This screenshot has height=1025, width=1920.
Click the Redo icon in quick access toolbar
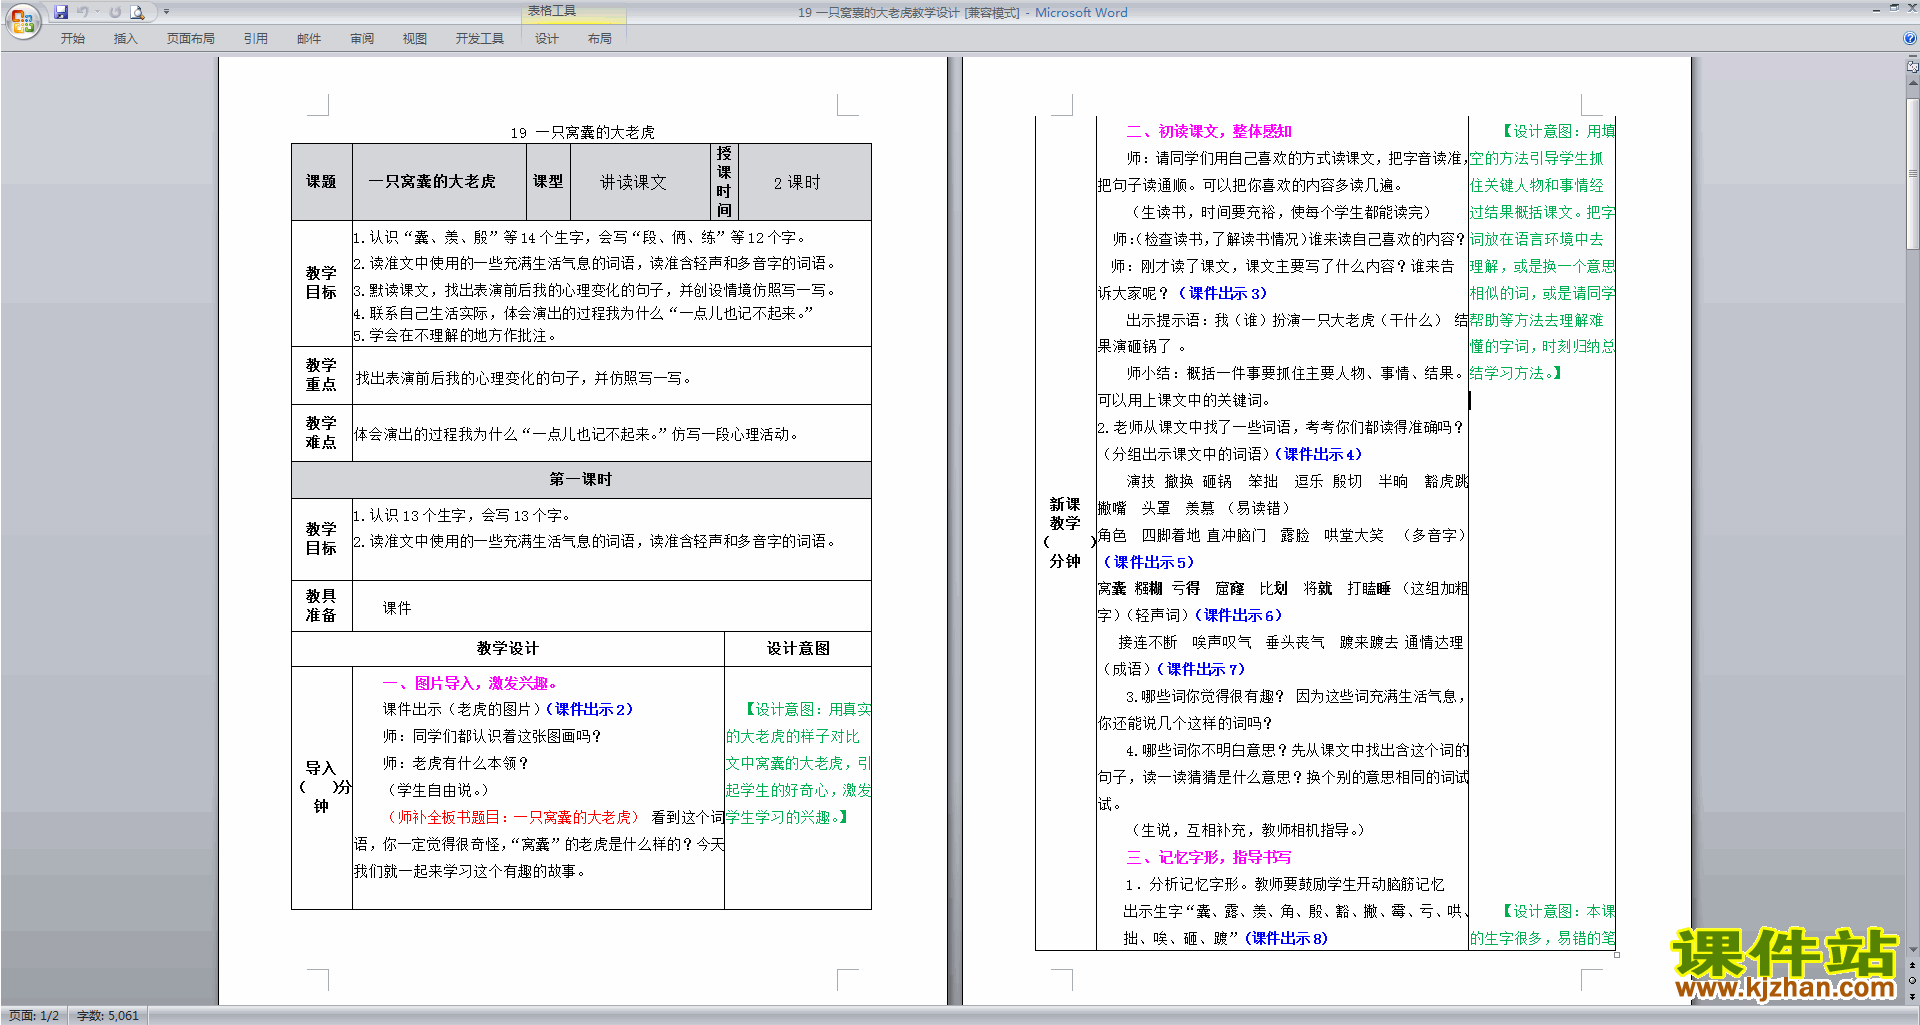point(115,12)
